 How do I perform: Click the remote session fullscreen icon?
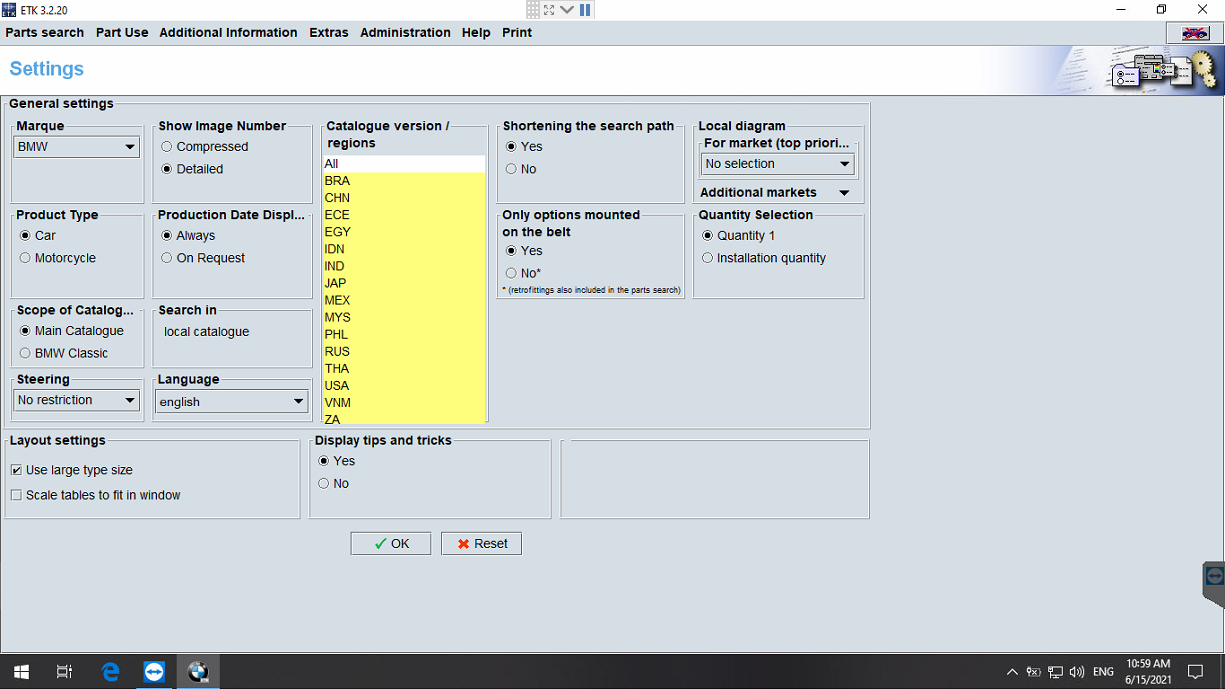549,9
